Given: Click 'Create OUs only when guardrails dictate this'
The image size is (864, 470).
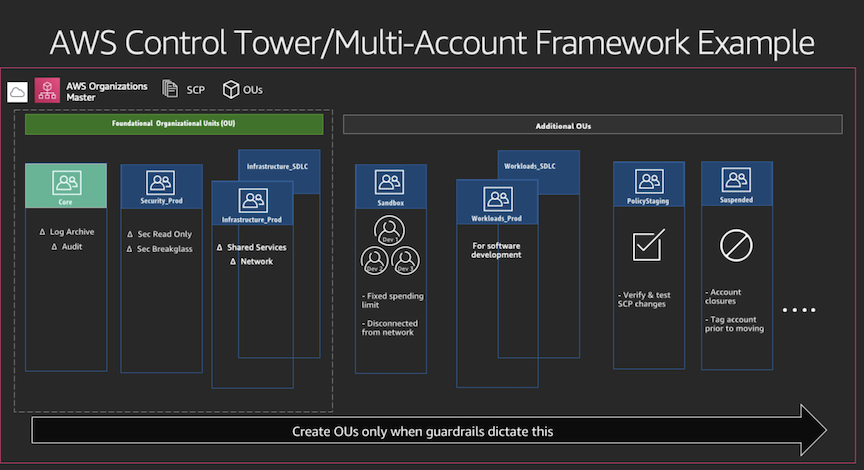Looking at the screenshot, I should (x=423, y=431).
